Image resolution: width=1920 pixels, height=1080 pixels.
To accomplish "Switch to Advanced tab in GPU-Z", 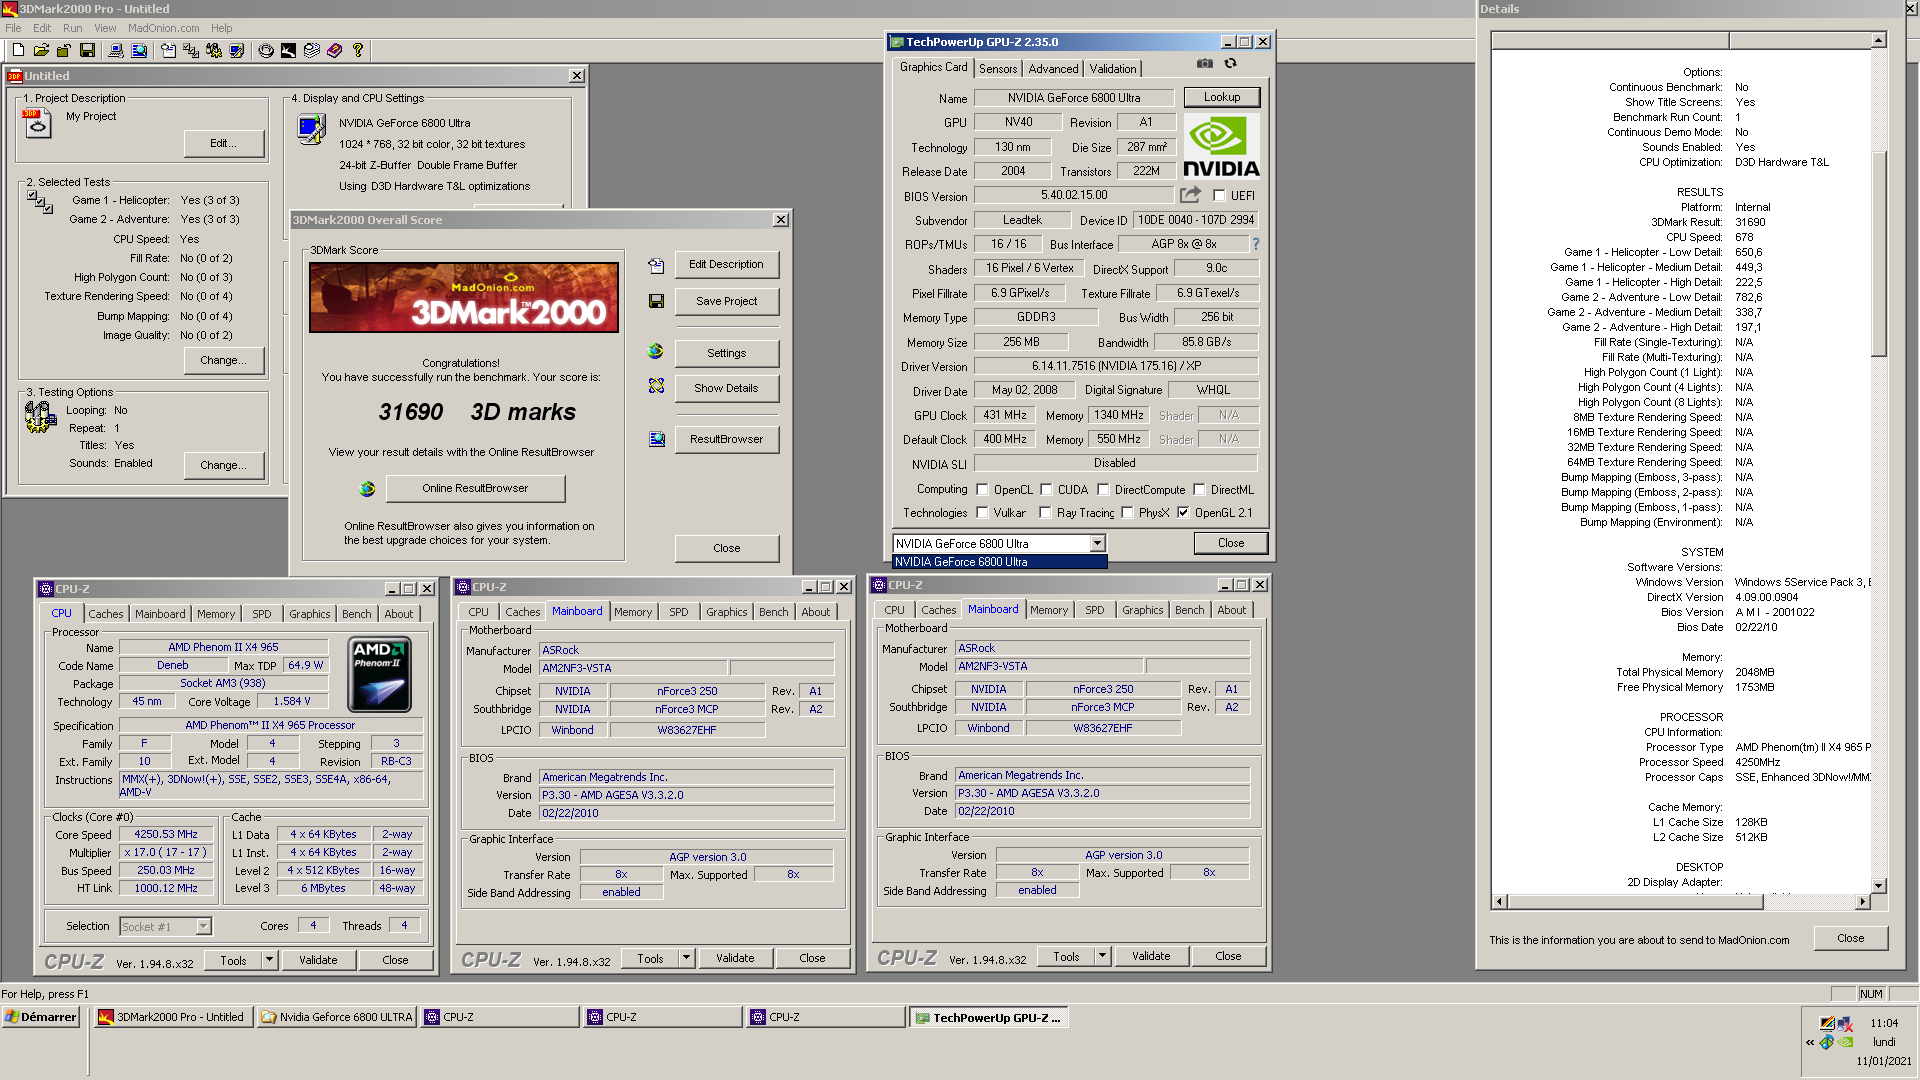I will coord(1053,69).
